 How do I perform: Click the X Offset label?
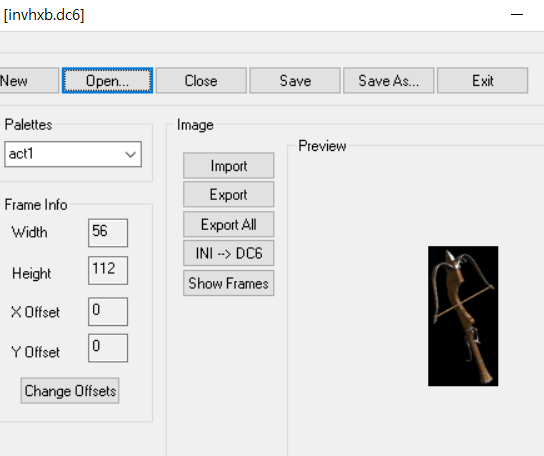(35, 312)
